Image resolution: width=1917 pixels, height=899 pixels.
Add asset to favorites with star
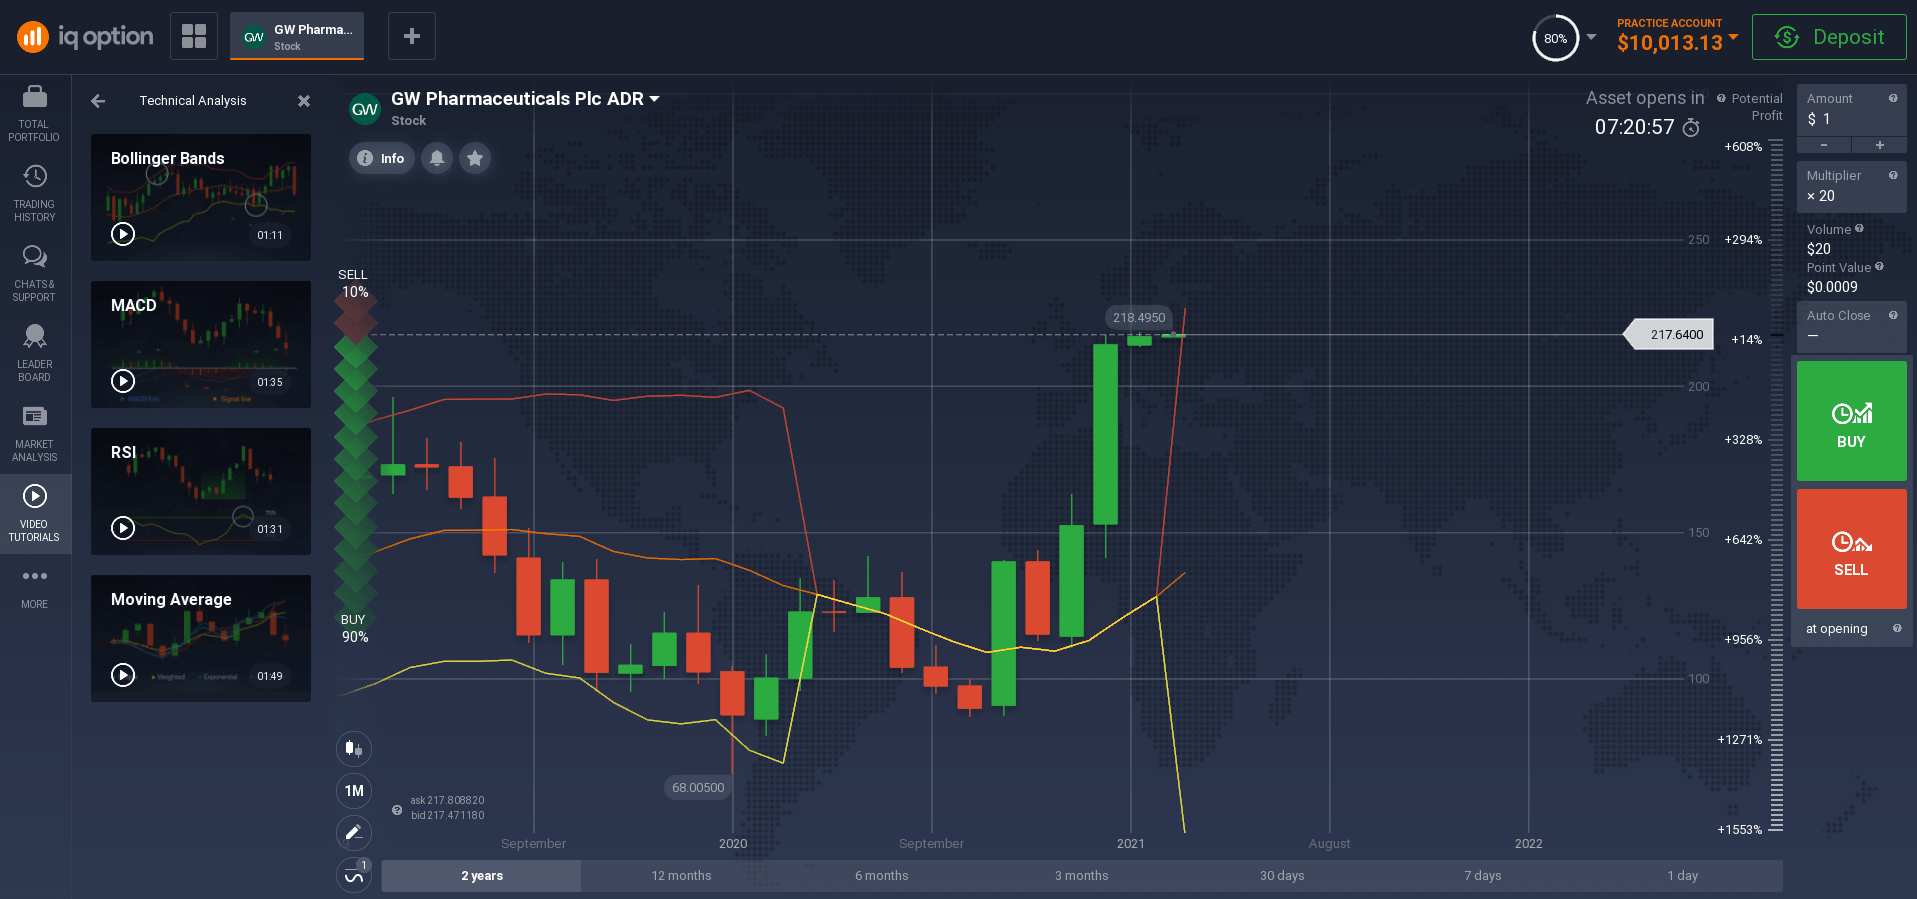tap(475, 158)
